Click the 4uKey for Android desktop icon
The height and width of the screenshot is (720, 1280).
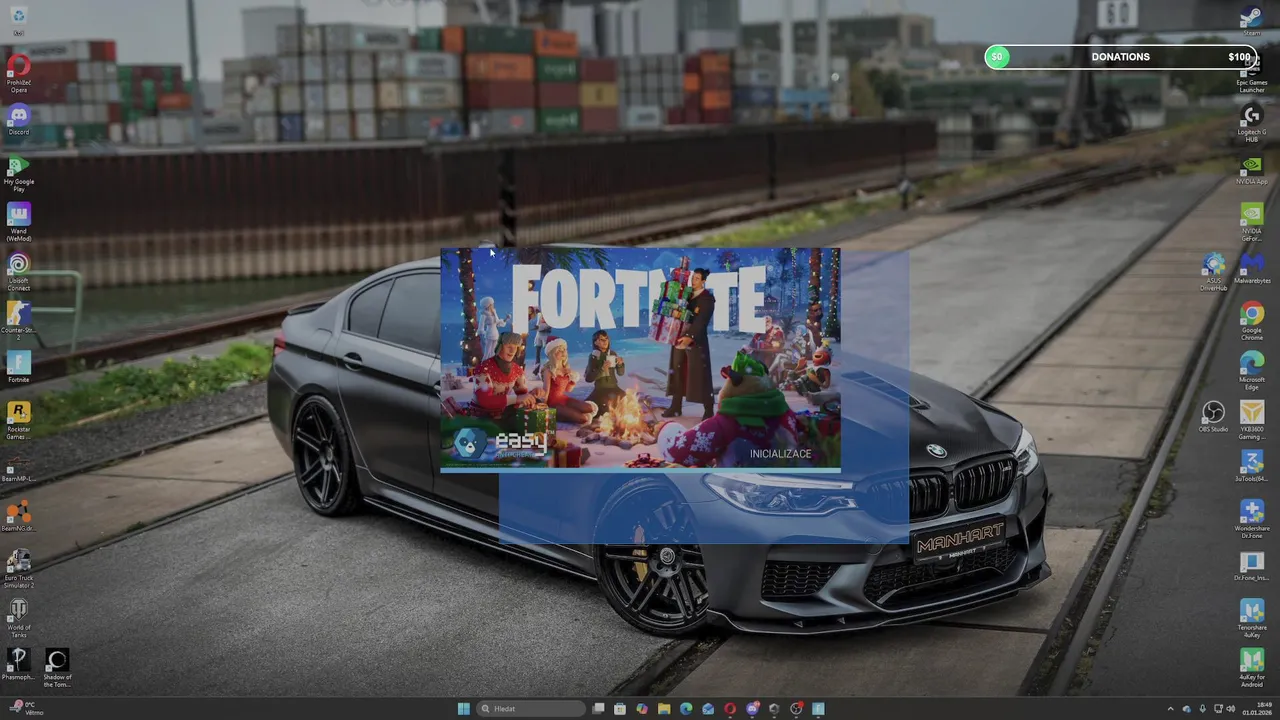click(x=1251, y=666)
